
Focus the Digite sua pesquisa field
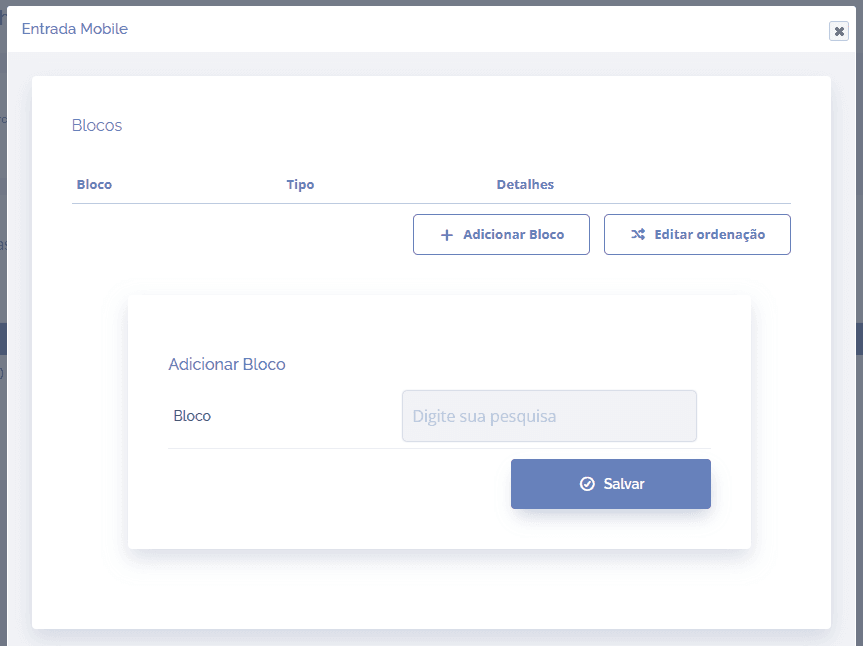549,416
